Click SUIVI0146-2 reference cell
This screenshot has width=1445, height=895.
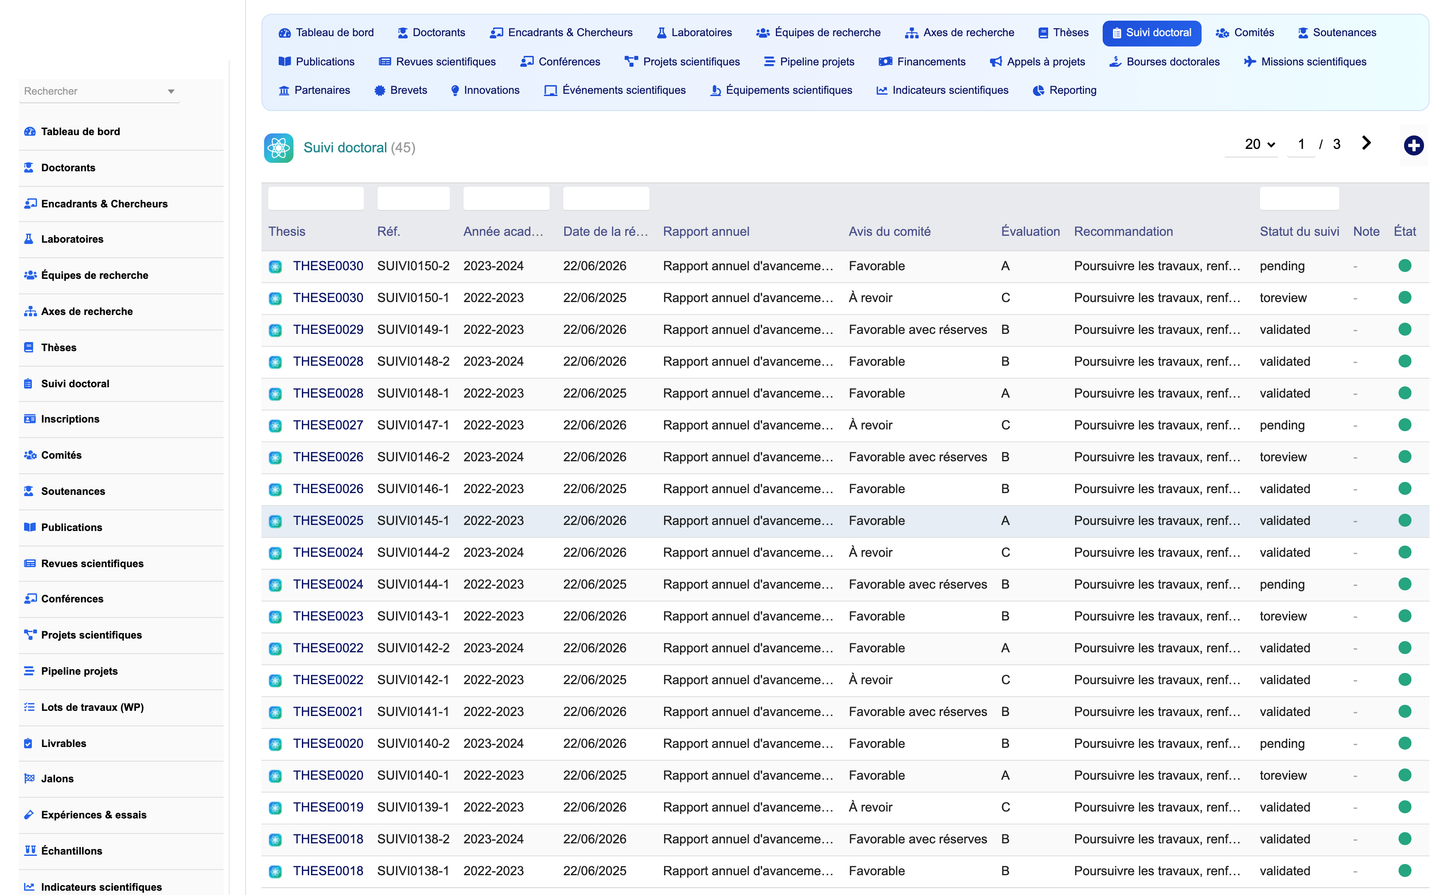413,457
